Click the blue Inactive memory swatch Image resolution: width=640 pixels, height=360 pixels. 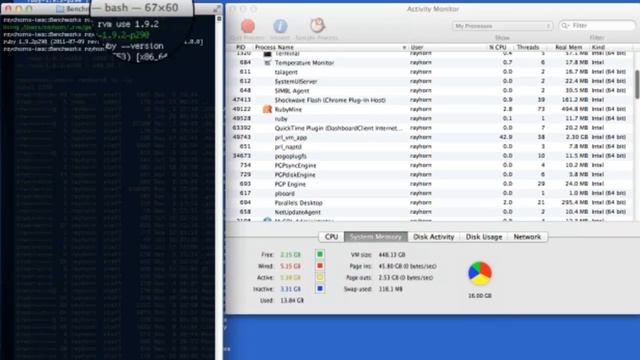320,289
